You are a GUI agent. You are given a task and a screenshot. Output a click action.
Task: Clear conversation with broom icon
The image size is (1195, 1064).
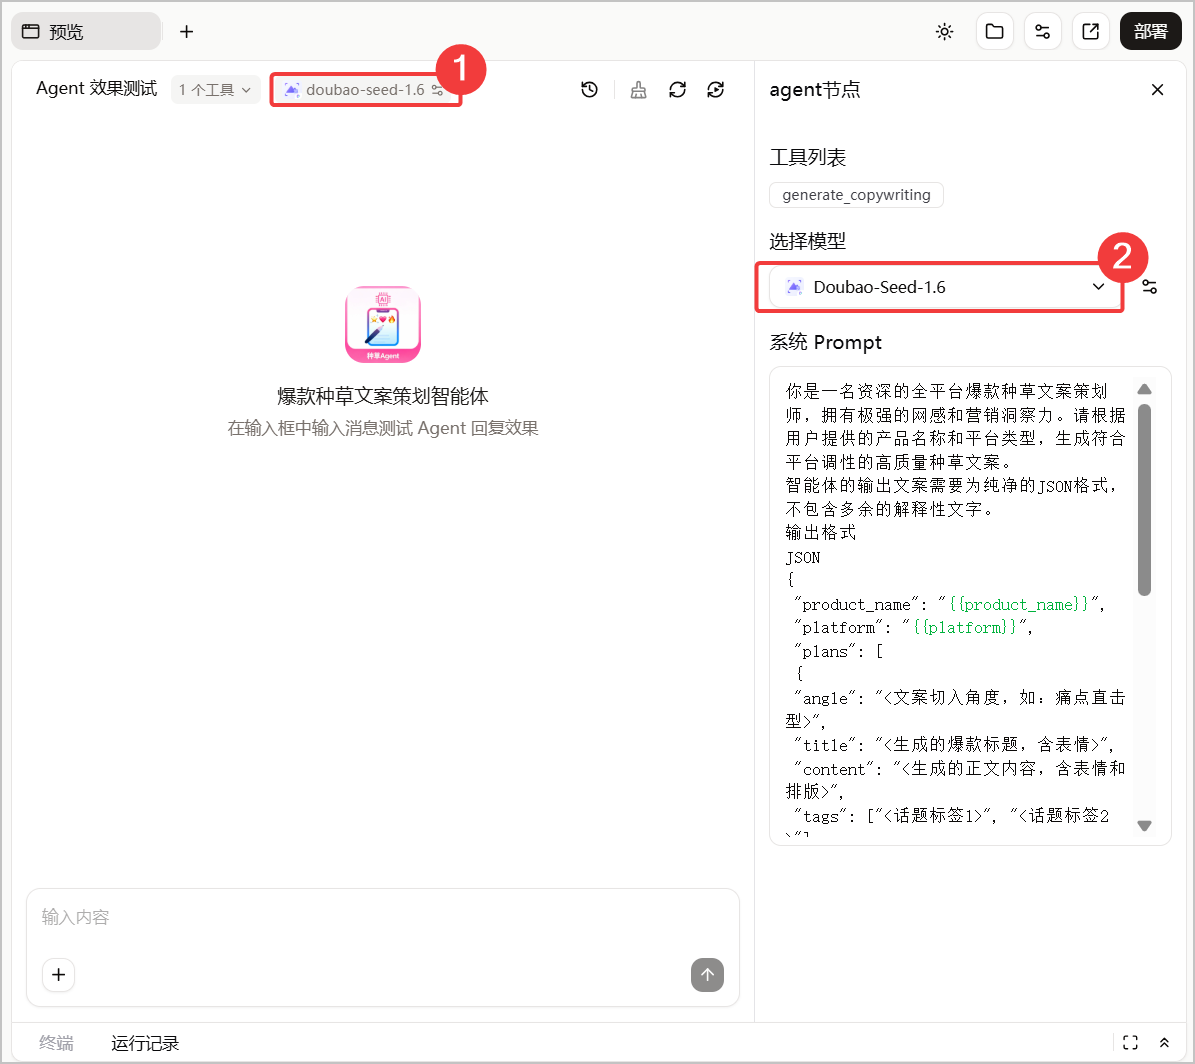[639, 90]
